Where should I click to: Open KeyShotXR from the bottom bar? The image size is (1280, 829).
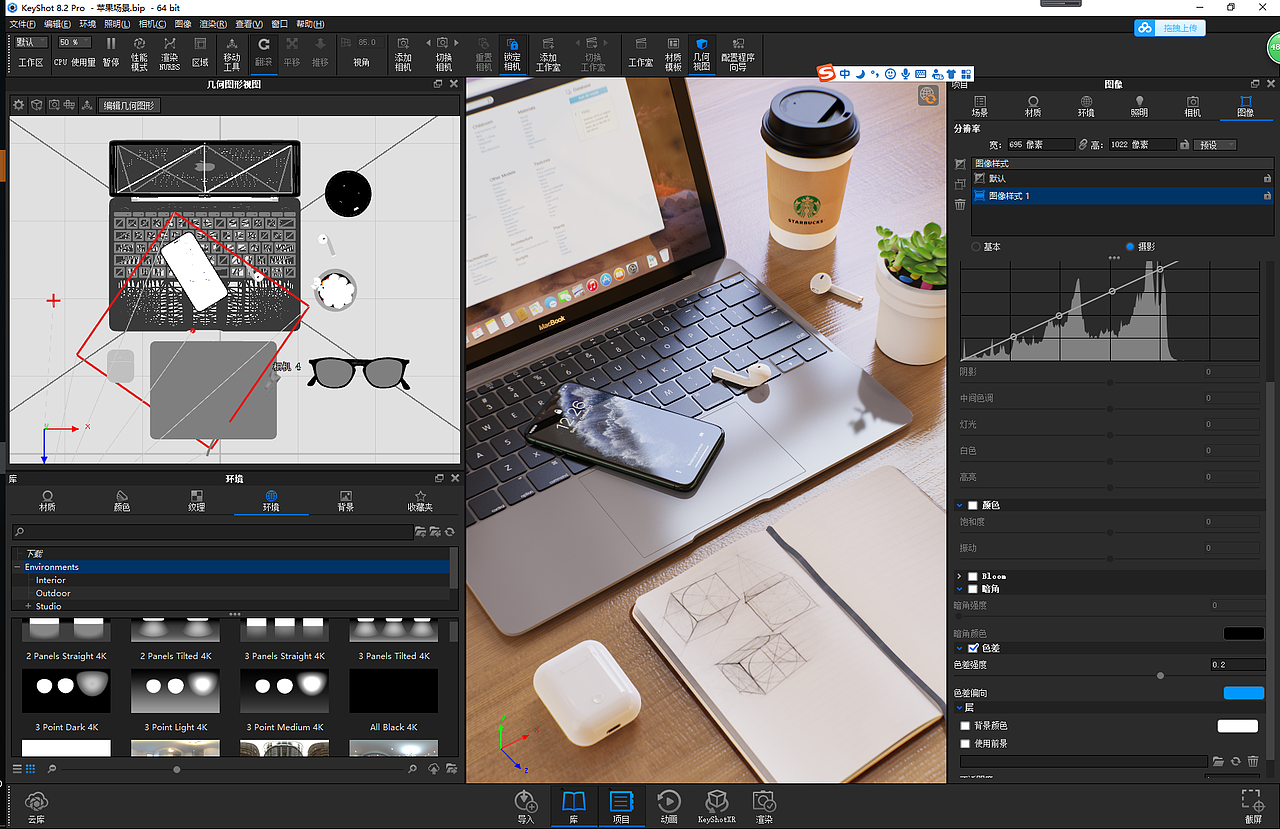[x=716, y=806]
